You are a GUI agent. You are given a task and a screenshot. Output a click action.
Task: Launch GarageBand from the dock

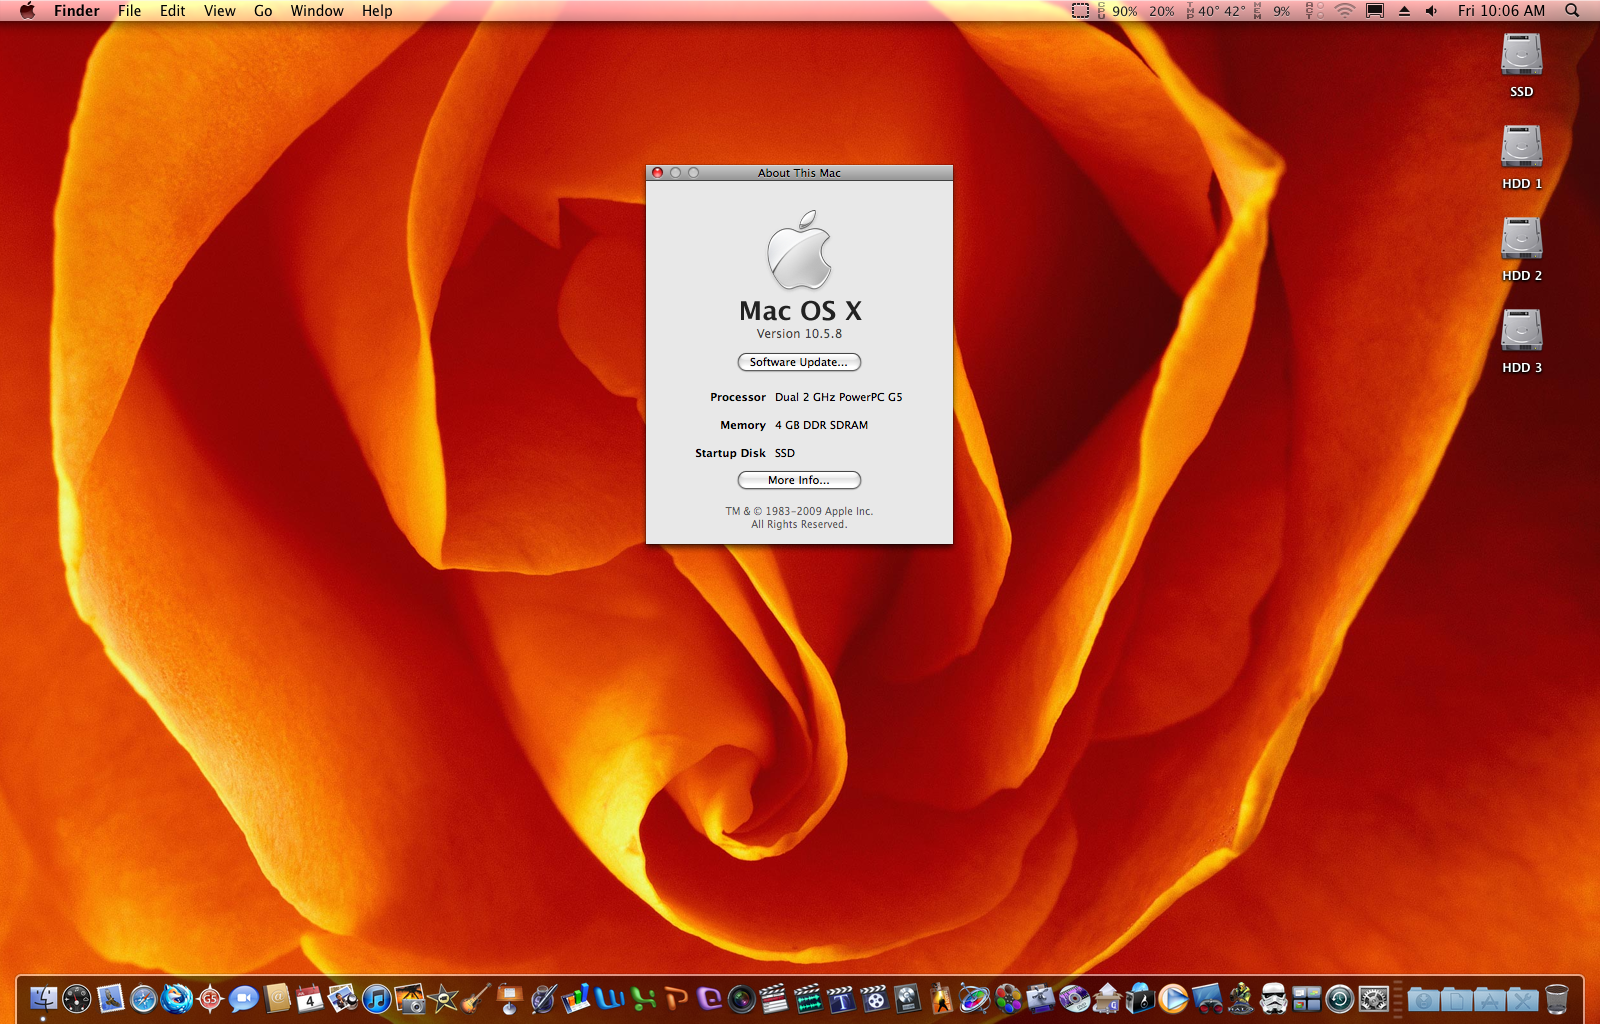coord(477,998)
